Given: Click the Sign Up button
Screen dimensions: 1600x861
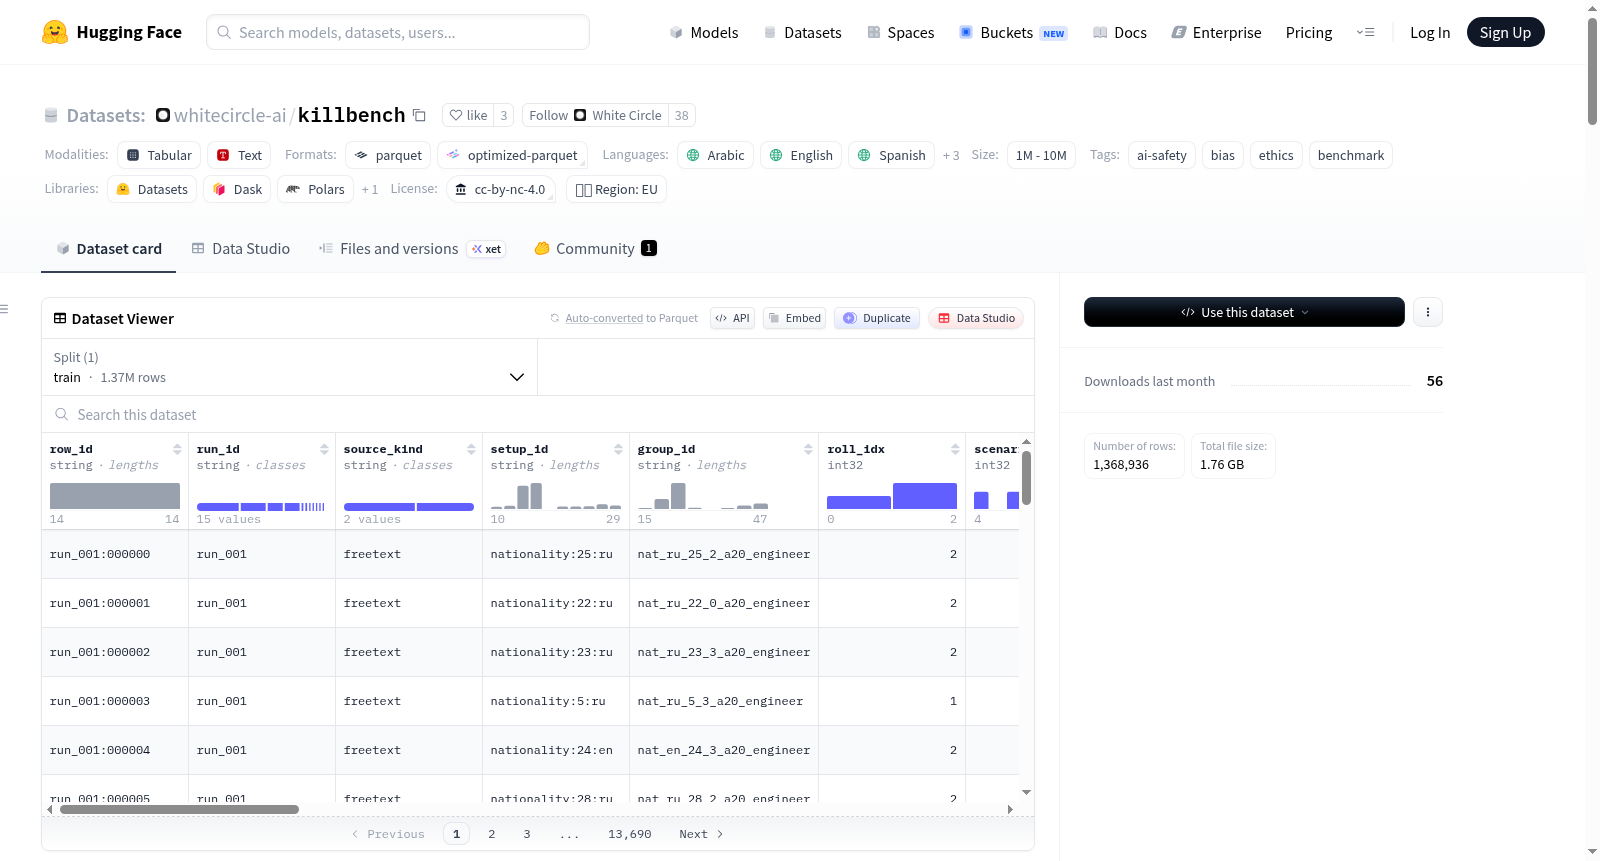Looking at the screenshot, I should 1505,32.
